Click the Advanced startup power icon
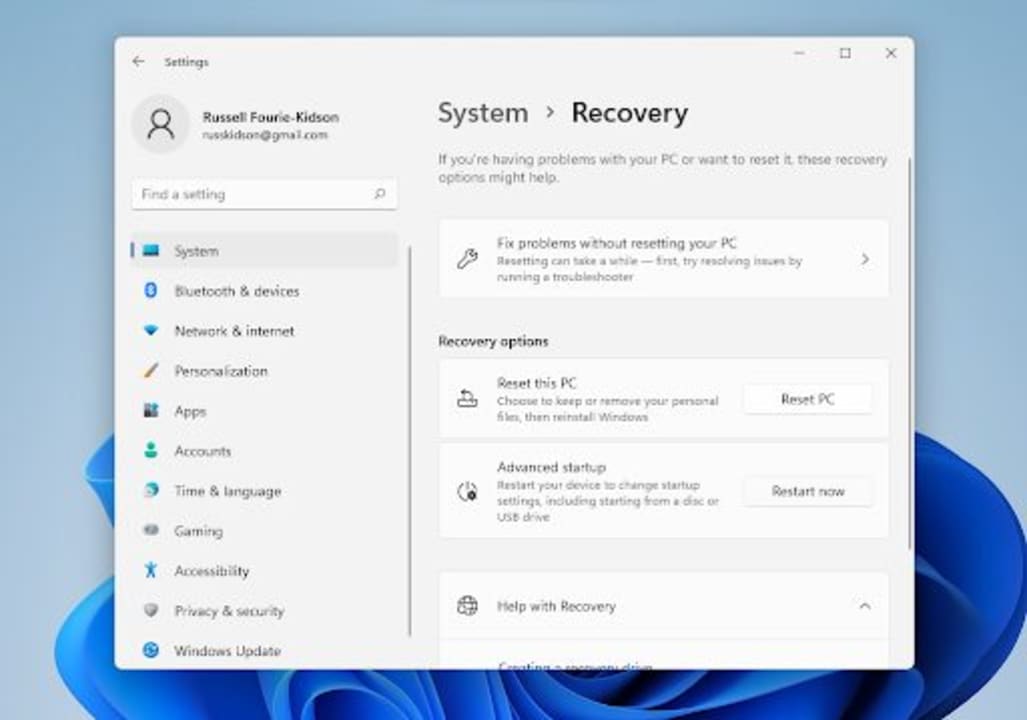The height and width of the screenshot is (720, 1027). tap(465, 490)
